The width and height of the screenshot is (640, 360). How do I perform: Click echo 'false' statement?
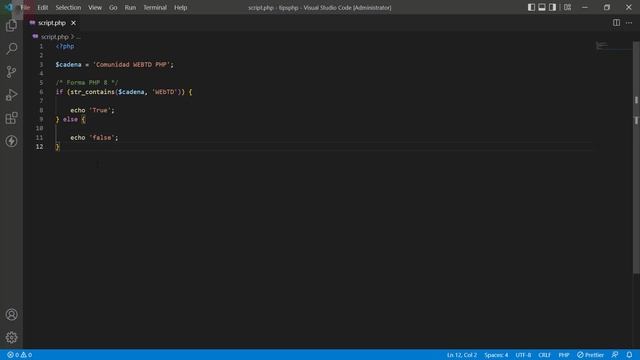pos(94,138)
